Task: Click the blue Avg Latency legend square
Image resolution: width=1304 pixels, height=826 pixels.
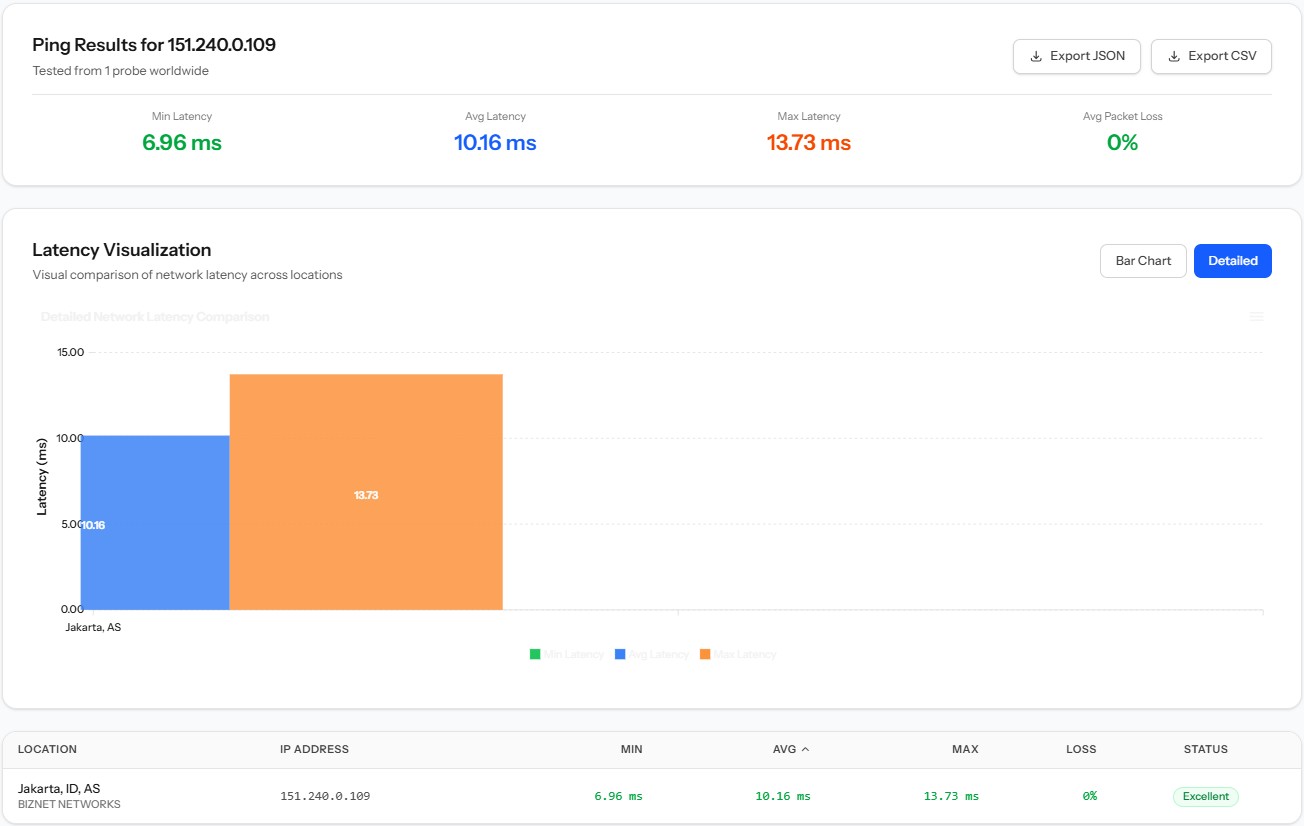Action: coord(620,654)
